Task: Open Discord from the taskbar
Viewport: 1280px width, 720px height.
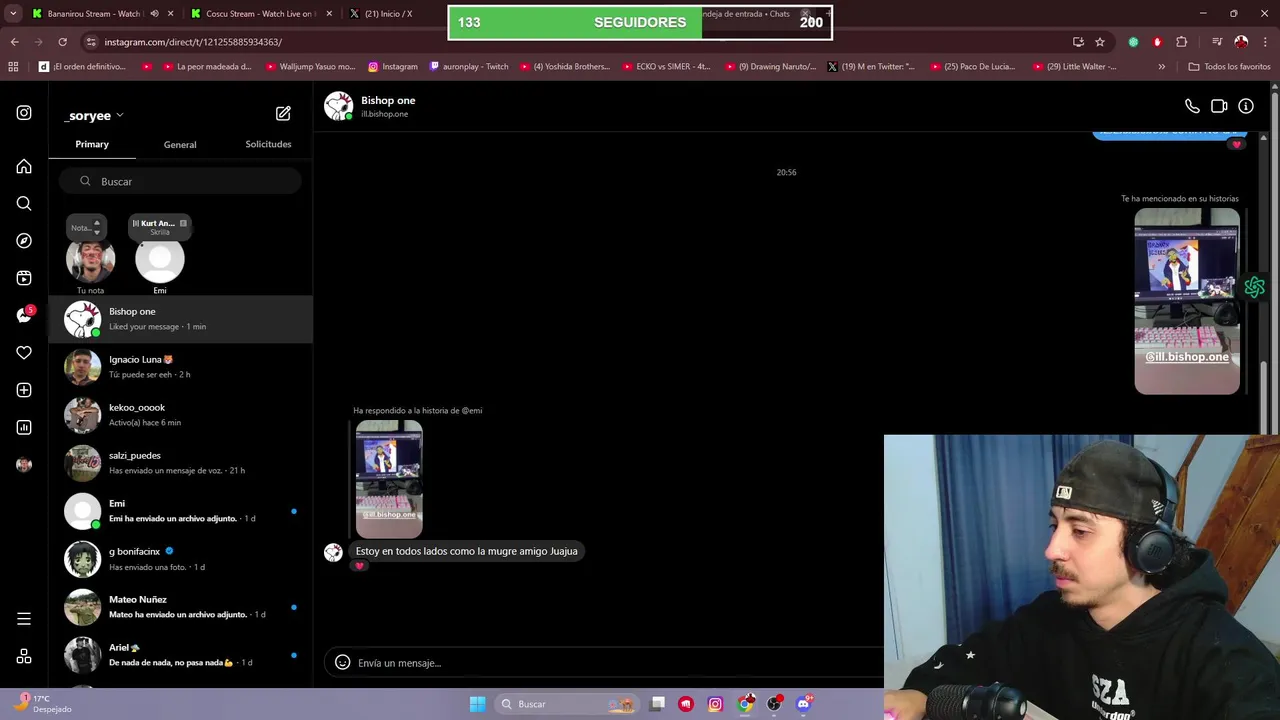Action: click(803, 704)
